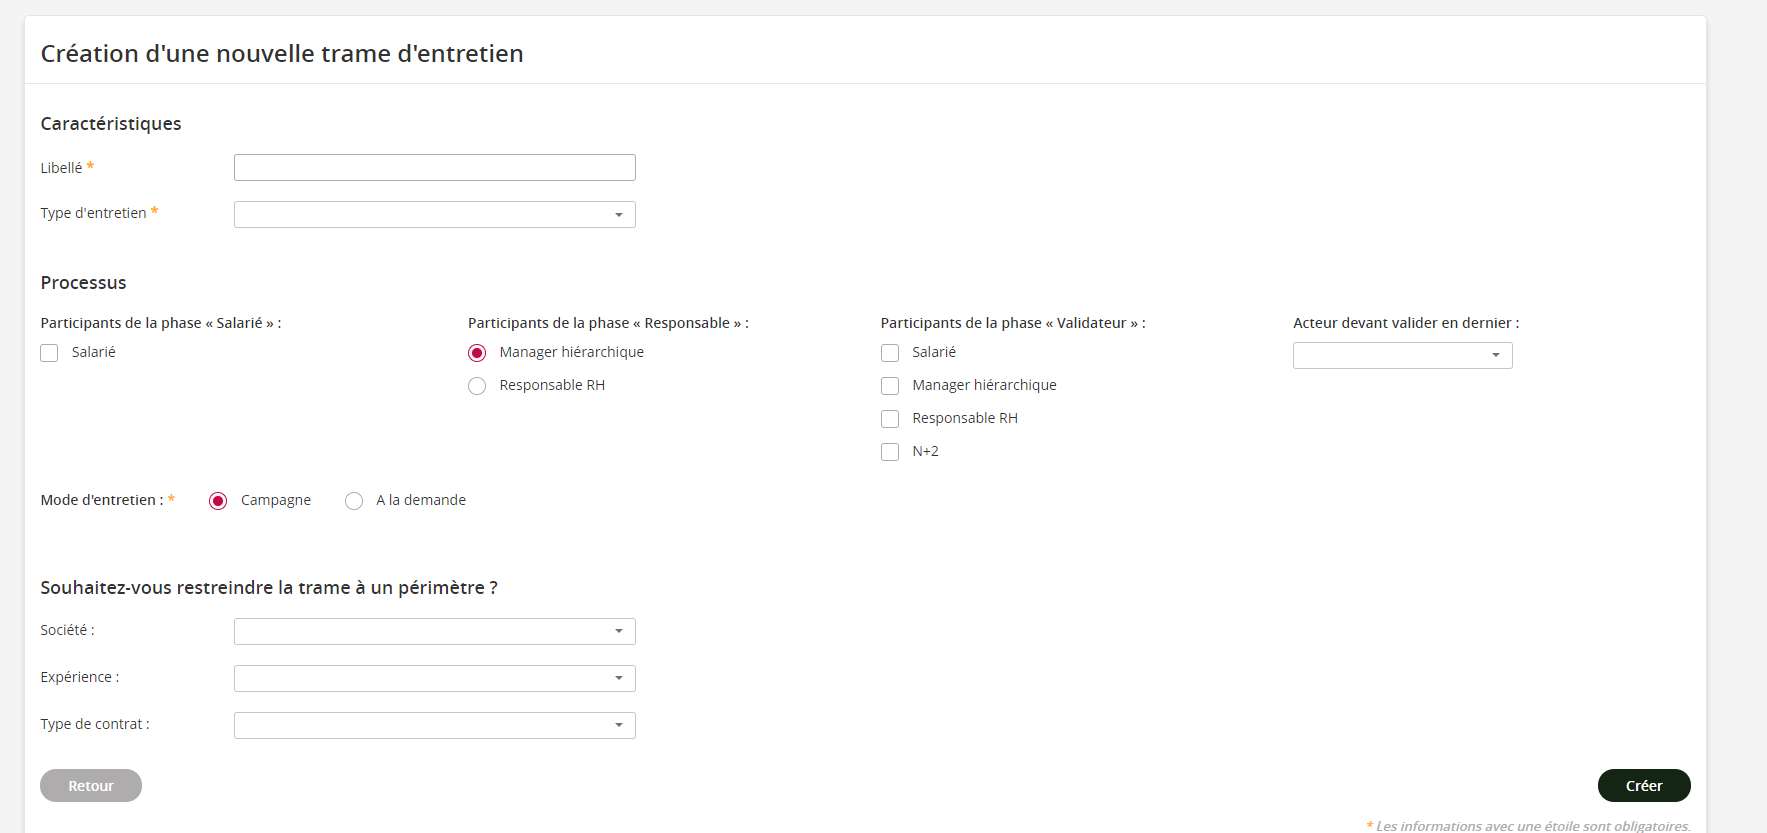Choose A la demande interview mode
This screenshot has height=833, width=1767.
tap(354, 501)
